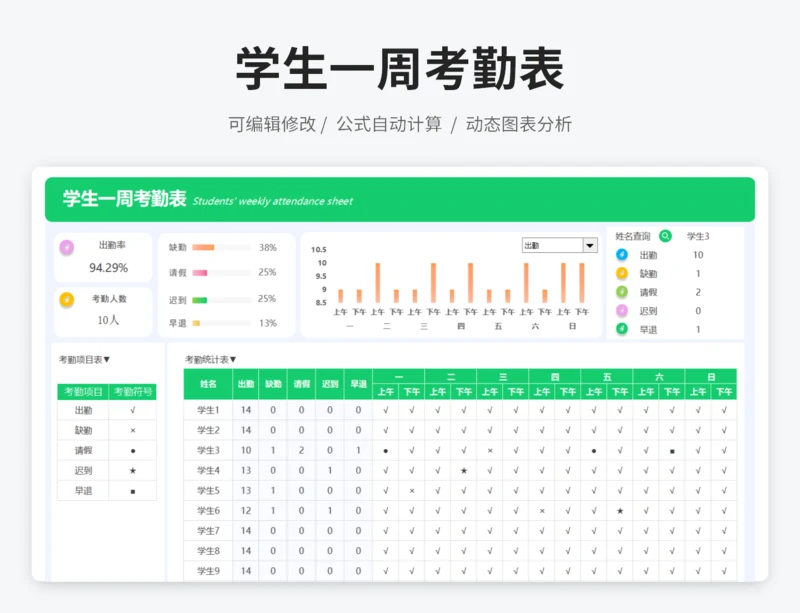
Task: Click the 日 day header in statistics table
Action: point(711,377)
